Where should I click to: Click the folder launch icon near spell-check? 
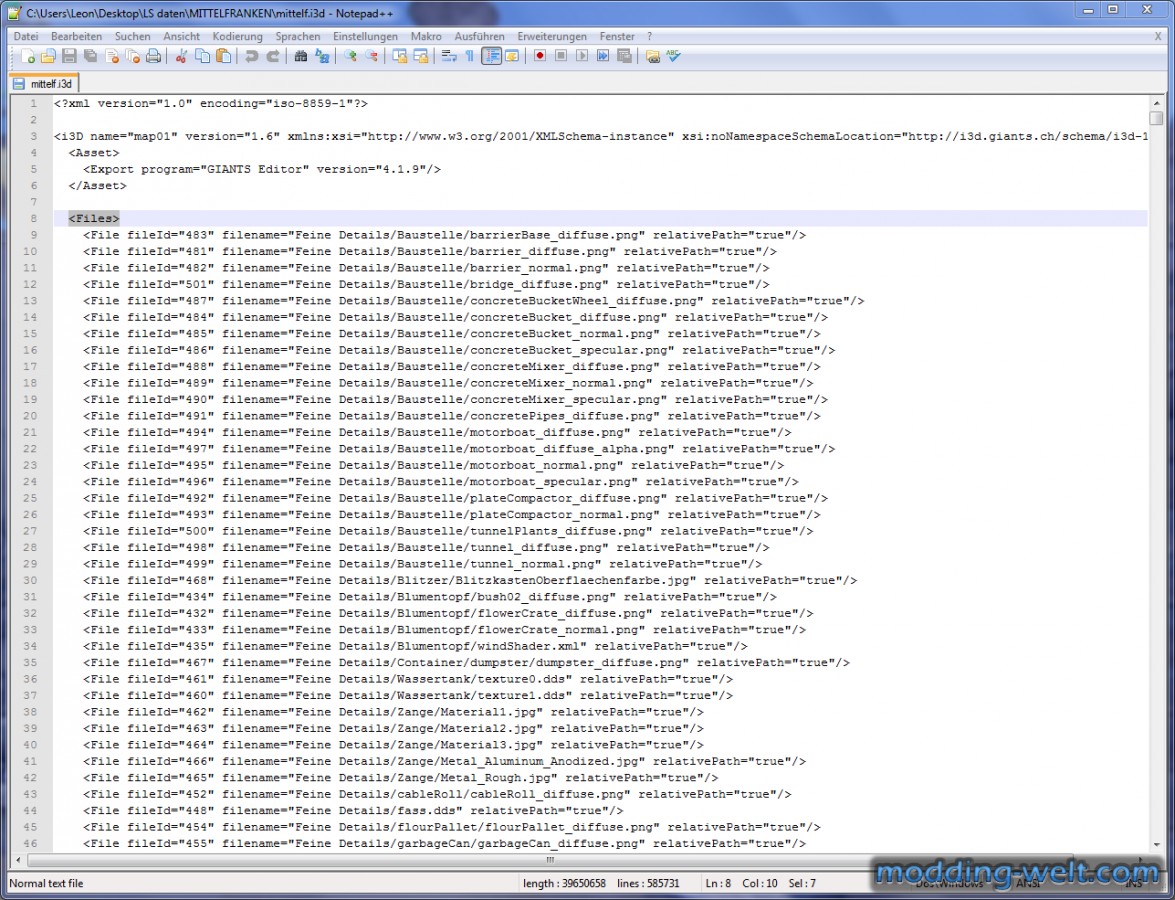pos(652,56)
